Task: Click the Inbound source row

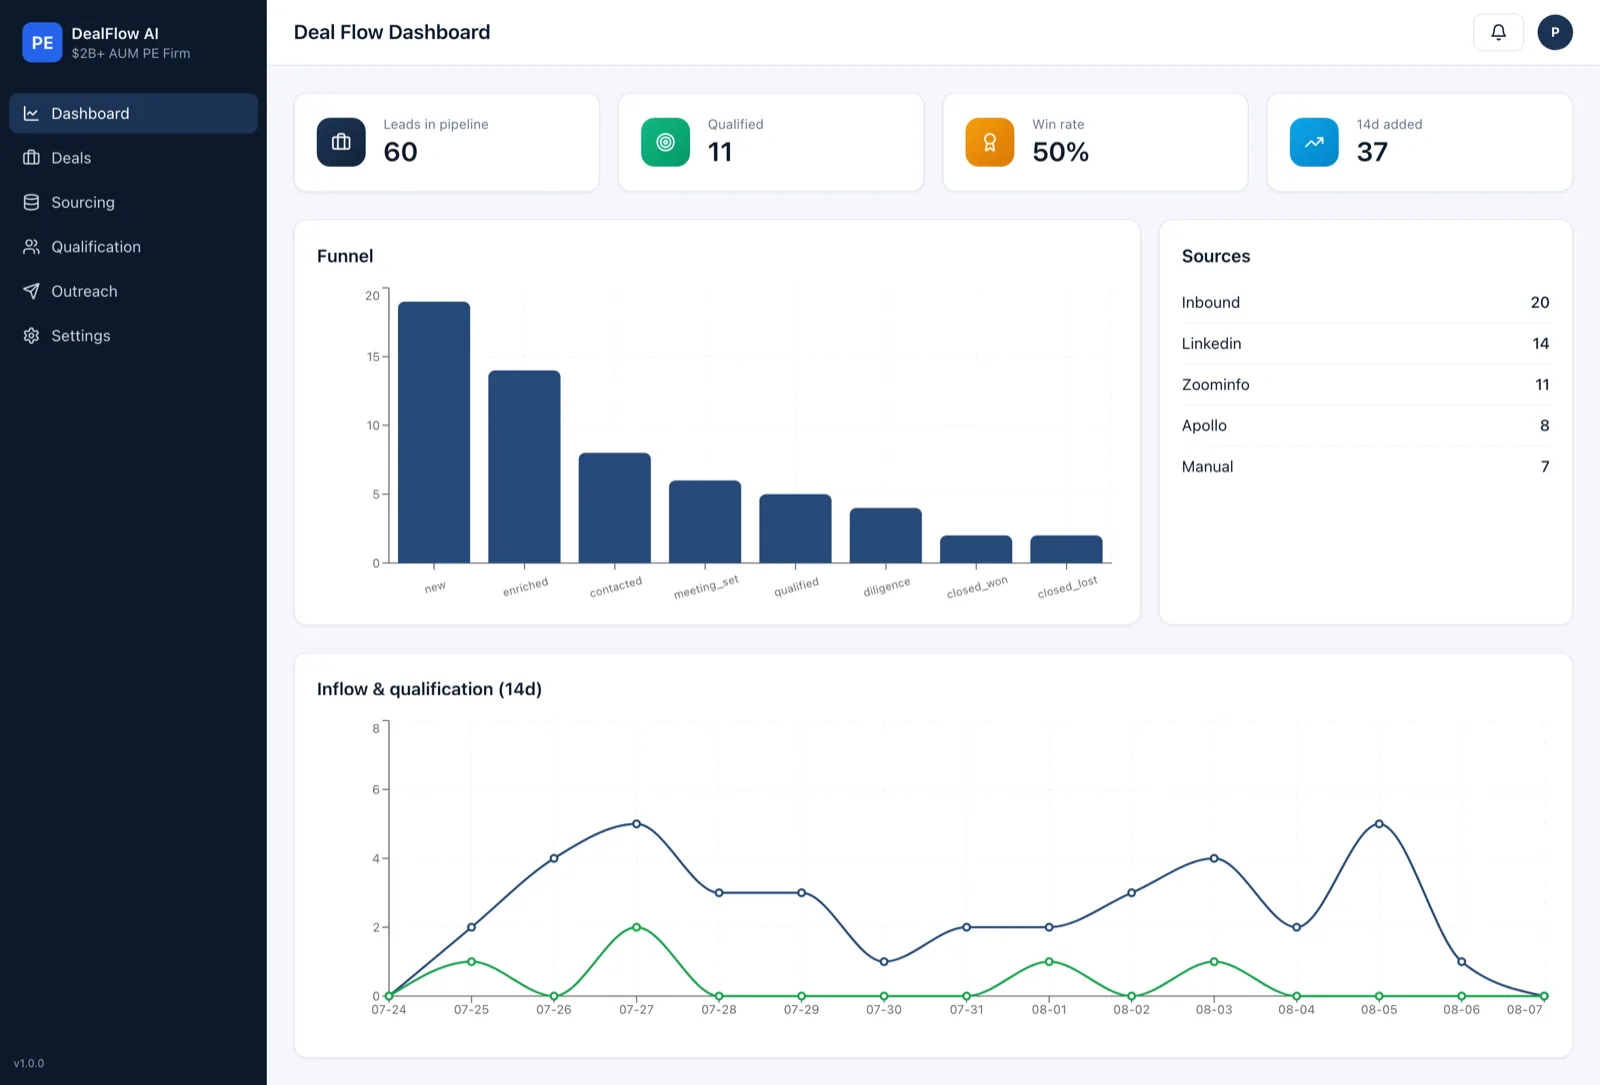Action: tap(1365, 302)
